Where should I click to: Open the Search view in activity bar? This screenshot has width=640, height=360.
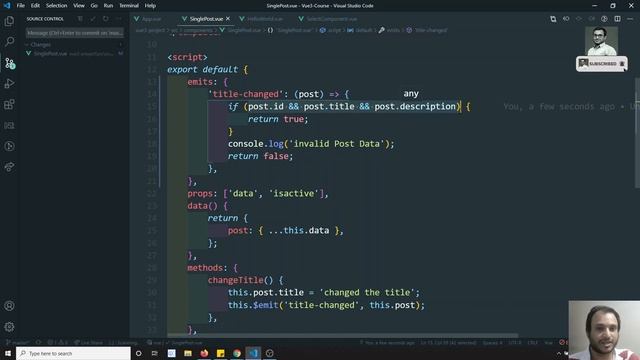9,42
